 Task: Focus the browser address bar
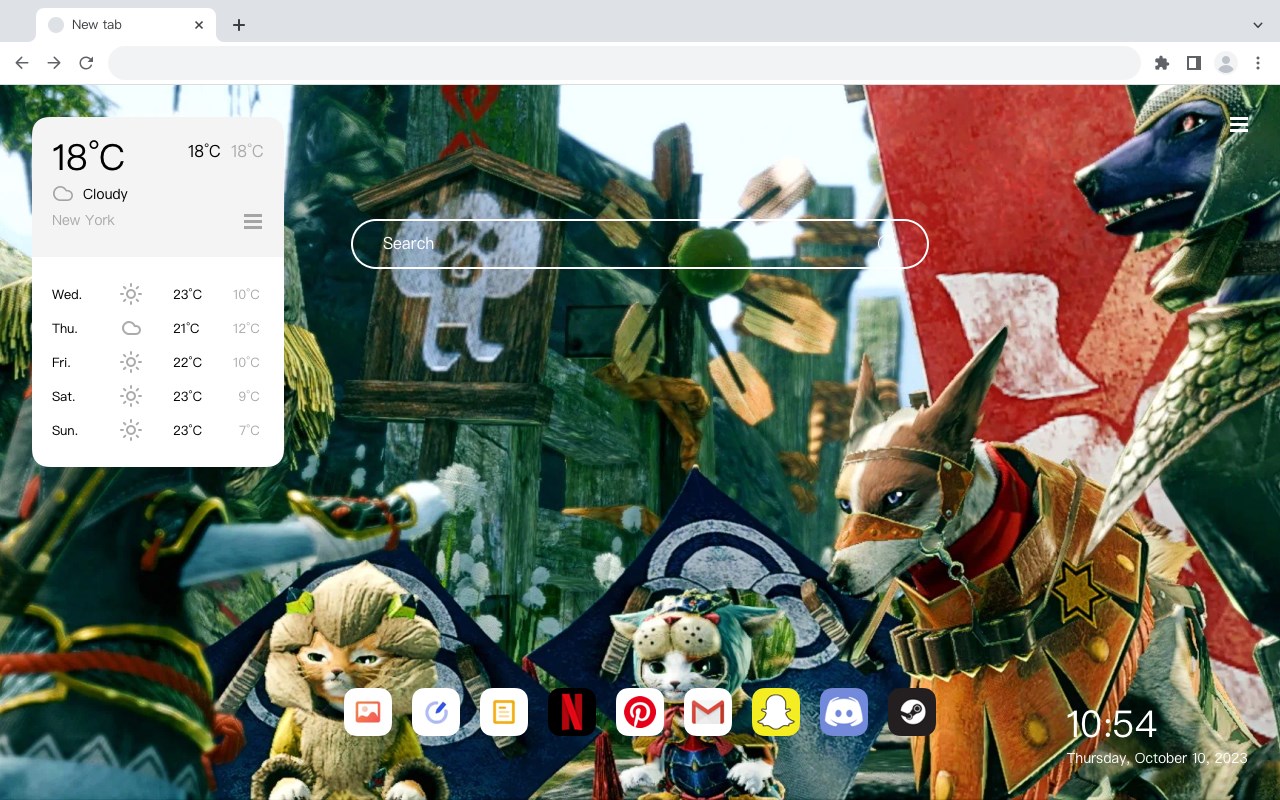pyautogui.click(x=624, y=63)
